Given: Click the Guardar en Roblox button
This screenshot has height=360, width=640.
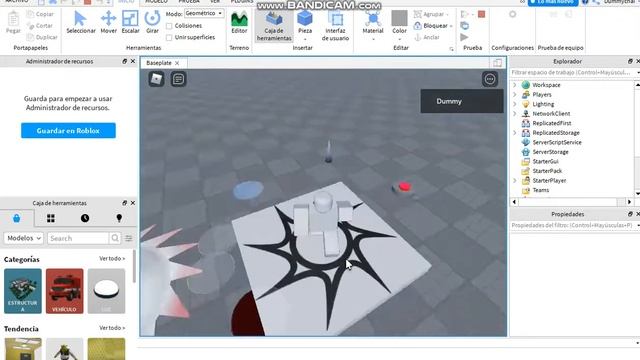Looking at the screenshot, I should coord(68,131).
